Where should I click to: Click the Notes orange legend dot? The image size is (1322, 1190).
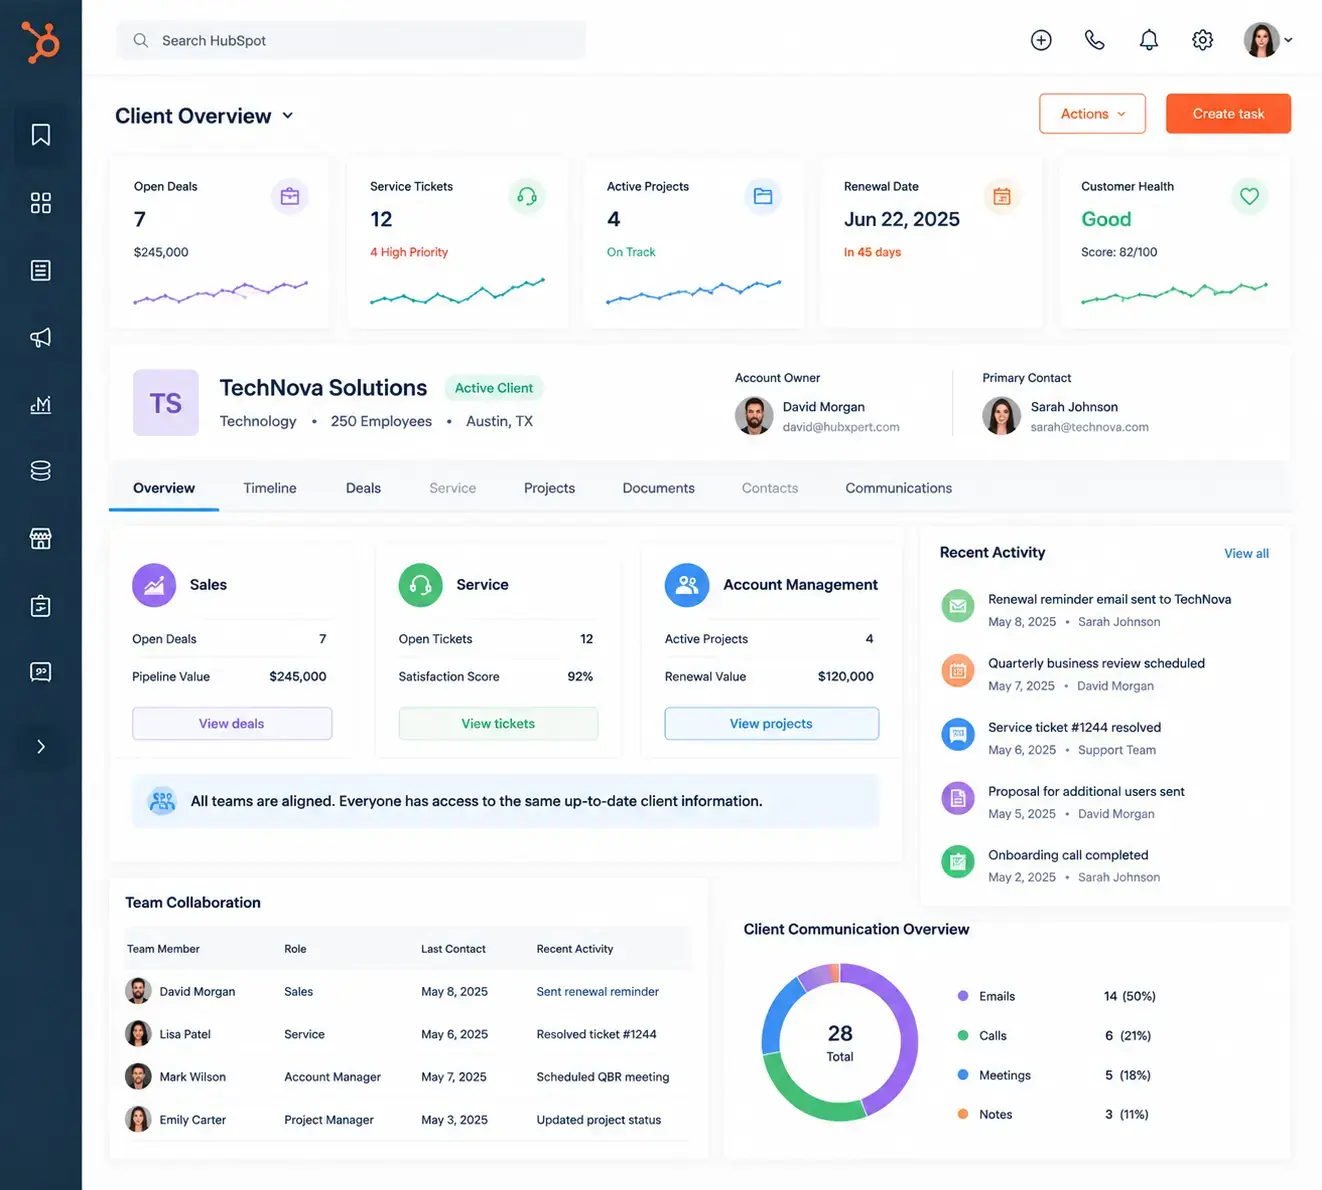click(x=963, y=1114)
